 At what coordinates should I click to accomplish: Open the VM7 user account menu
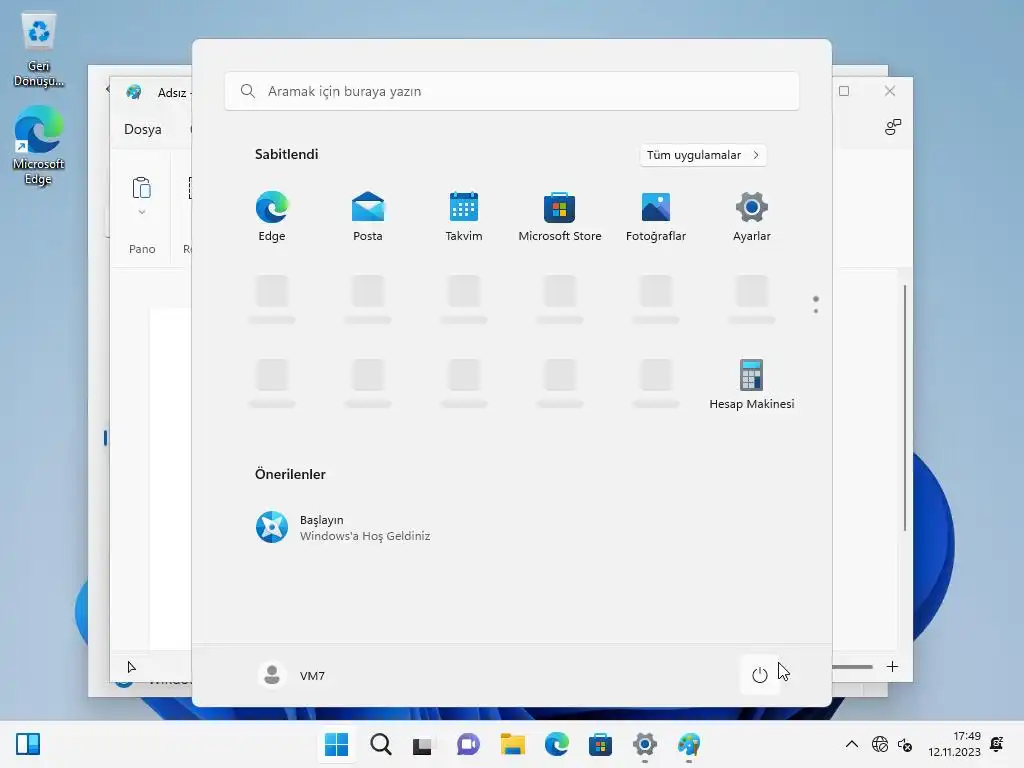click(292, 675)
